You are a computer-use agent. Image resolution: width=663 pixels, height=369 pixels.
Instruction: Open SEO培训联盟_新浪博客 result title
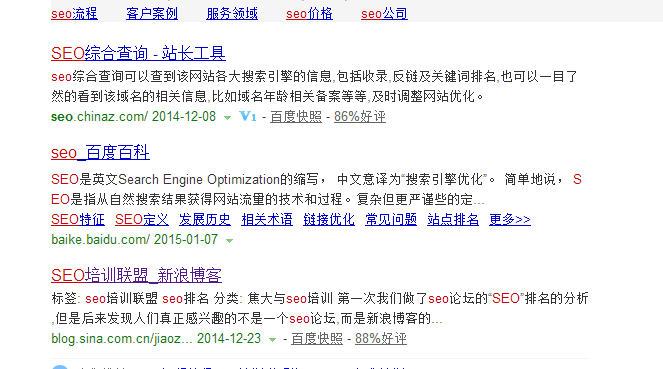point(136,276)
